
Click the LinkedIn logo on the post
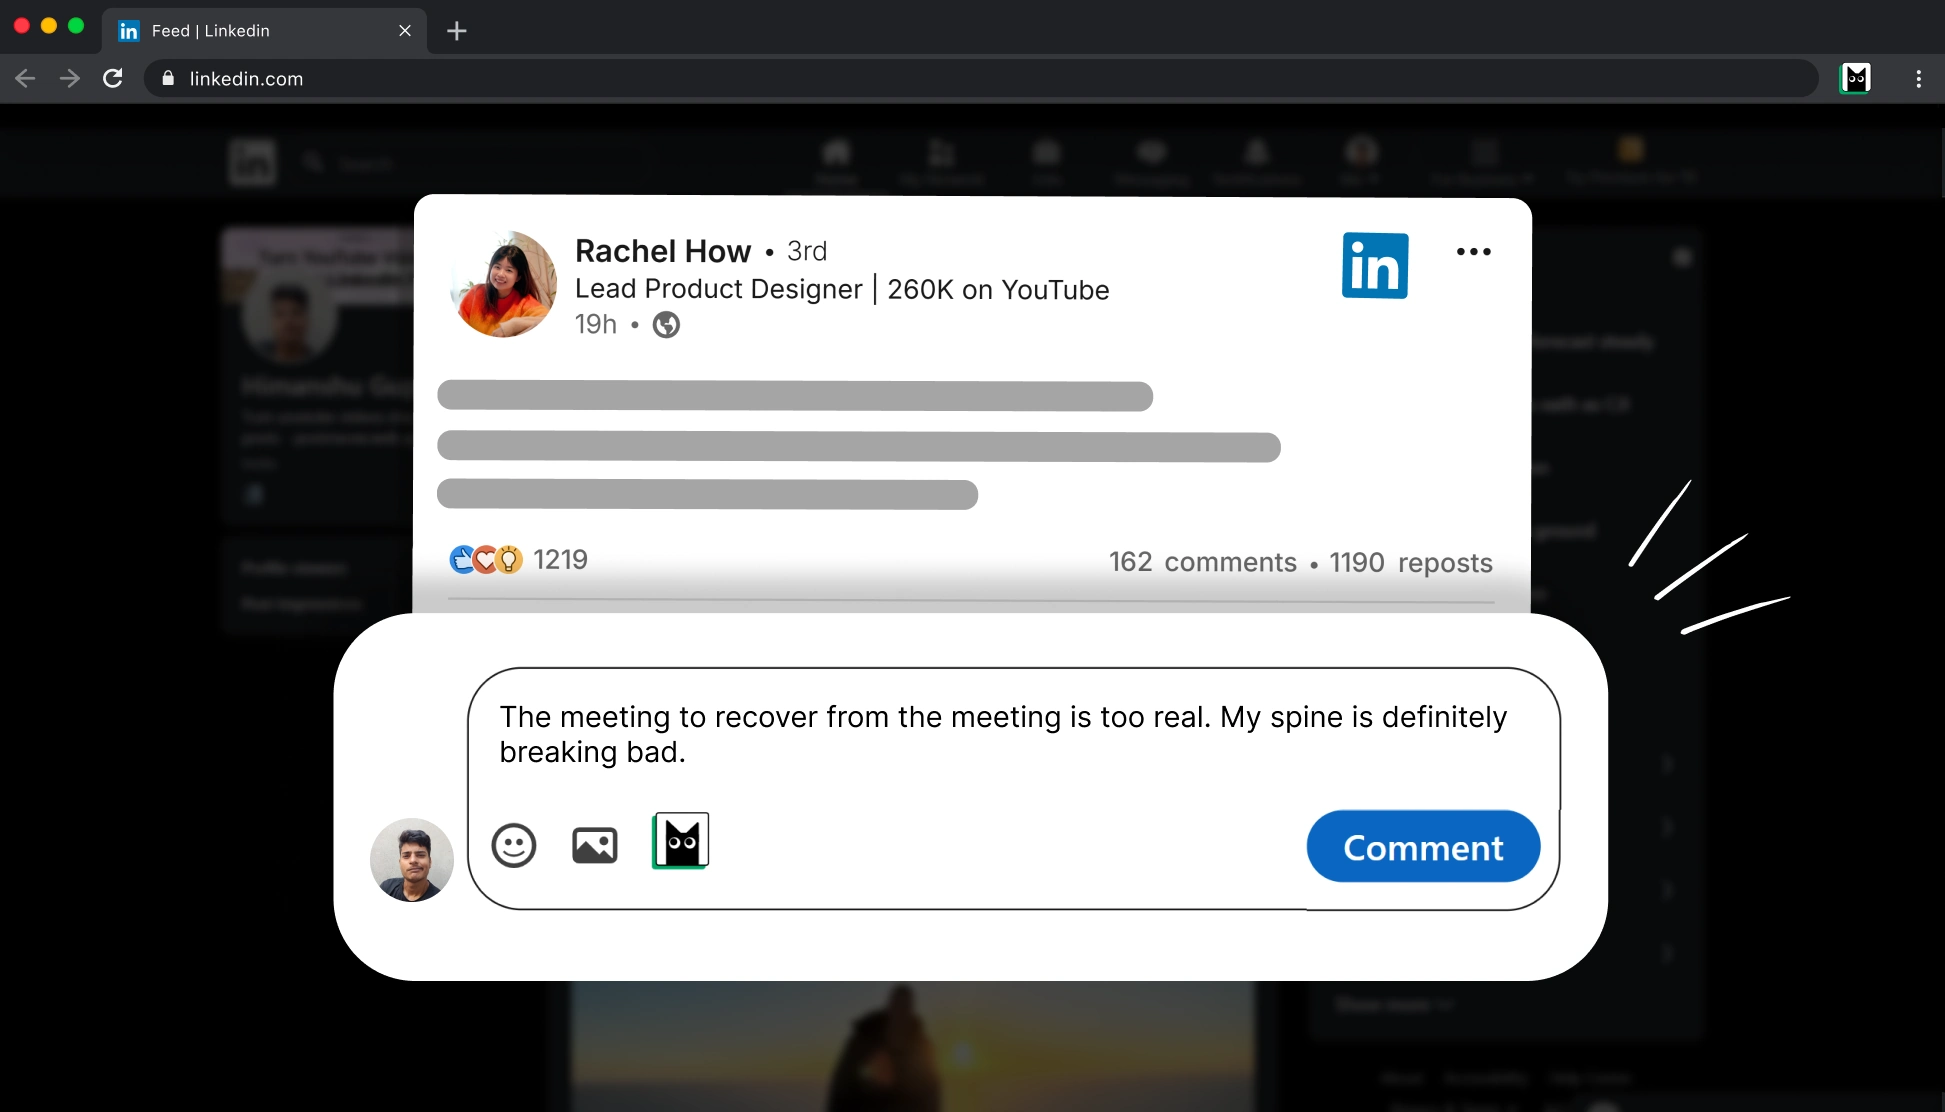click(x=1374, y=266)
